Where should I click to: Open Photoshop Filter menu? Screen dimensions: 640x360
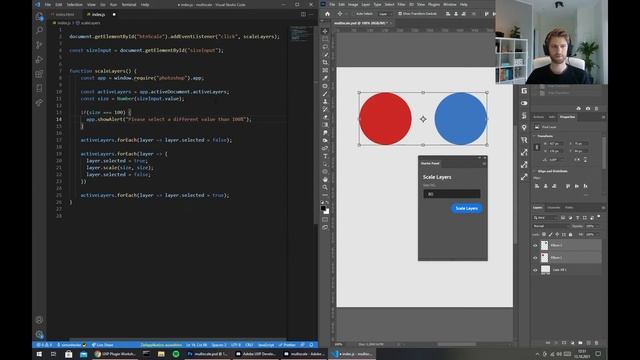coord(401,4)
